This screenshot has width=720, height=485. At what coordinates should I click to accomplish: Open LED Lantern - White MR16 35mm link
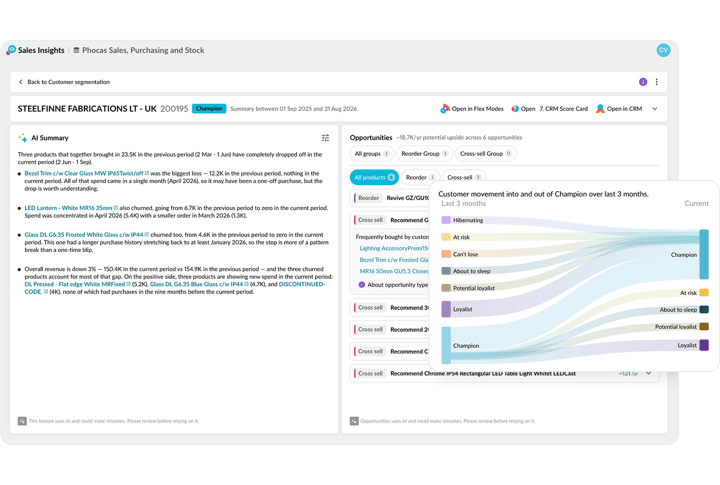tap(71, 208)
